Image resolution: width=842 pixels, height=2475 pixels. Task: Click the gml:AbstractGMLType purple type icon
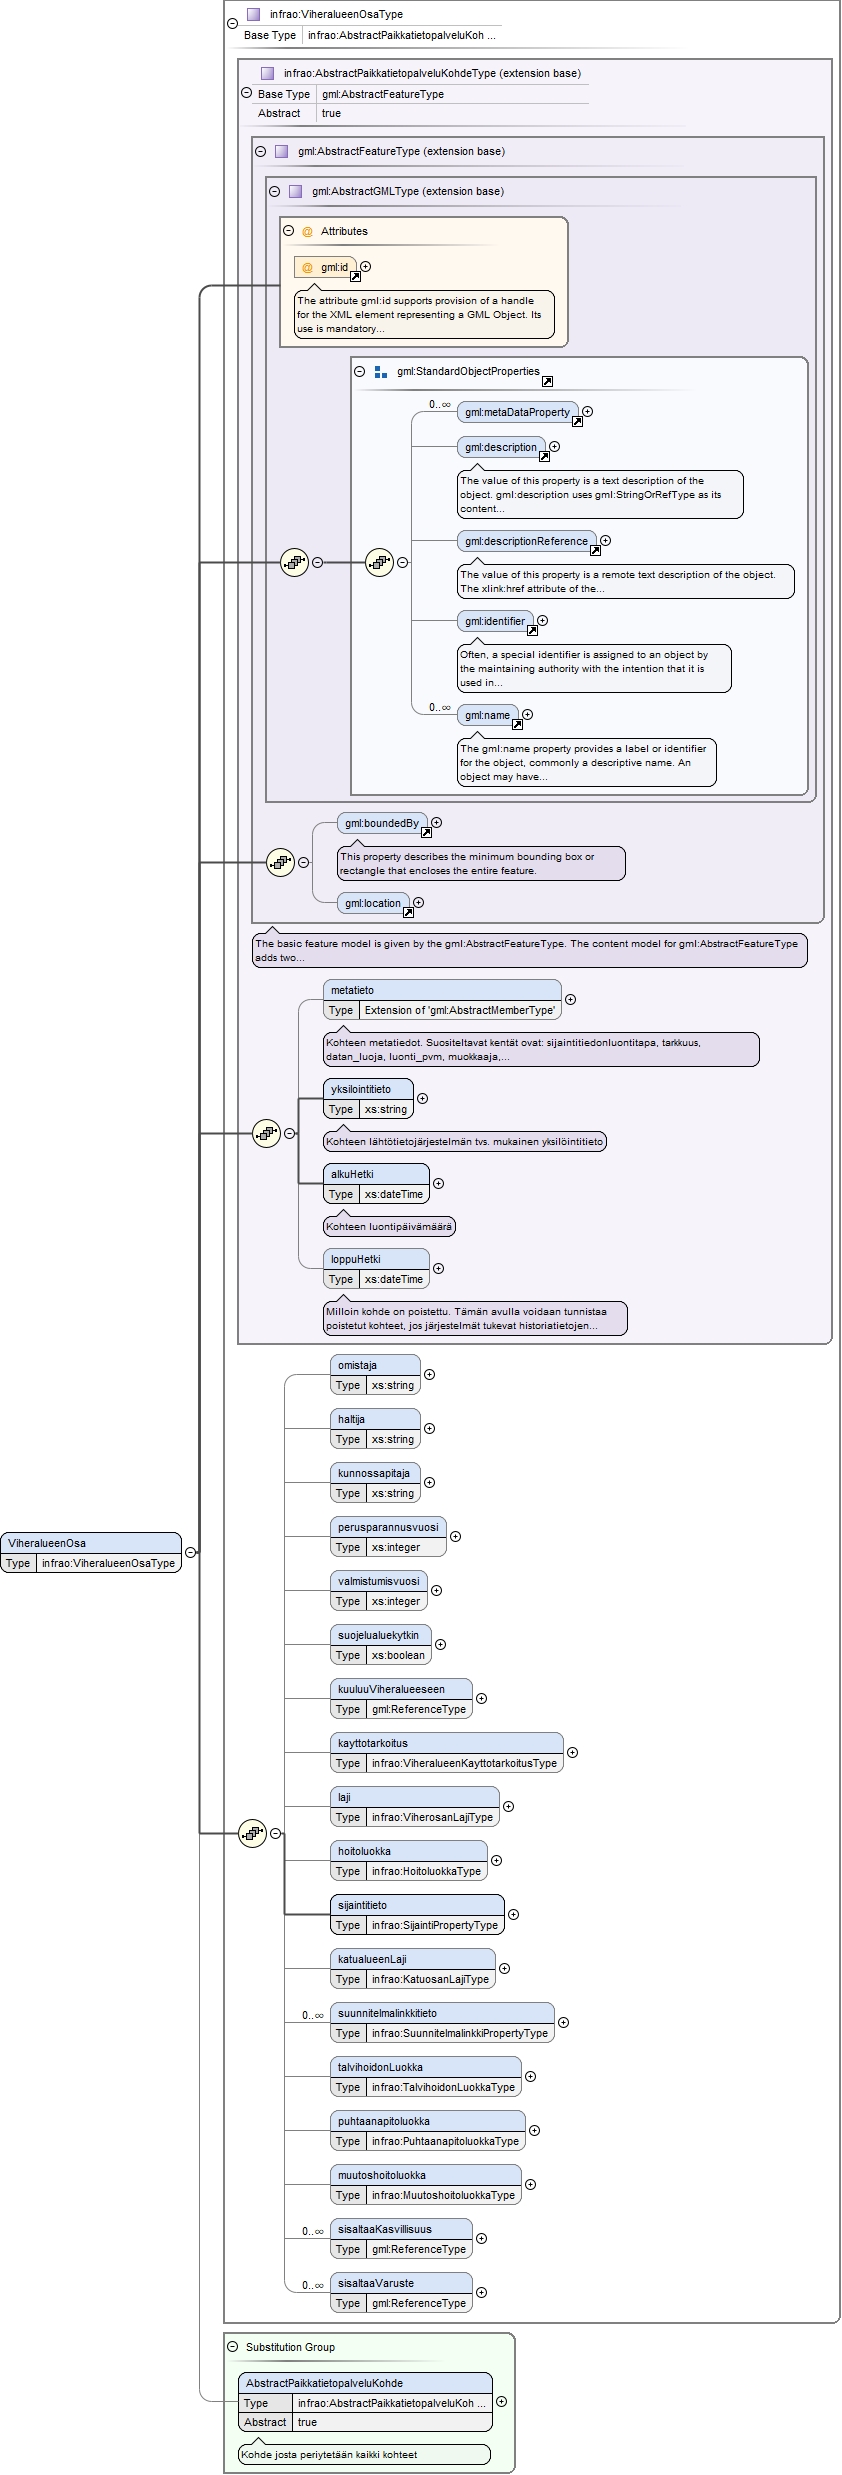click(x=295, y=191)
